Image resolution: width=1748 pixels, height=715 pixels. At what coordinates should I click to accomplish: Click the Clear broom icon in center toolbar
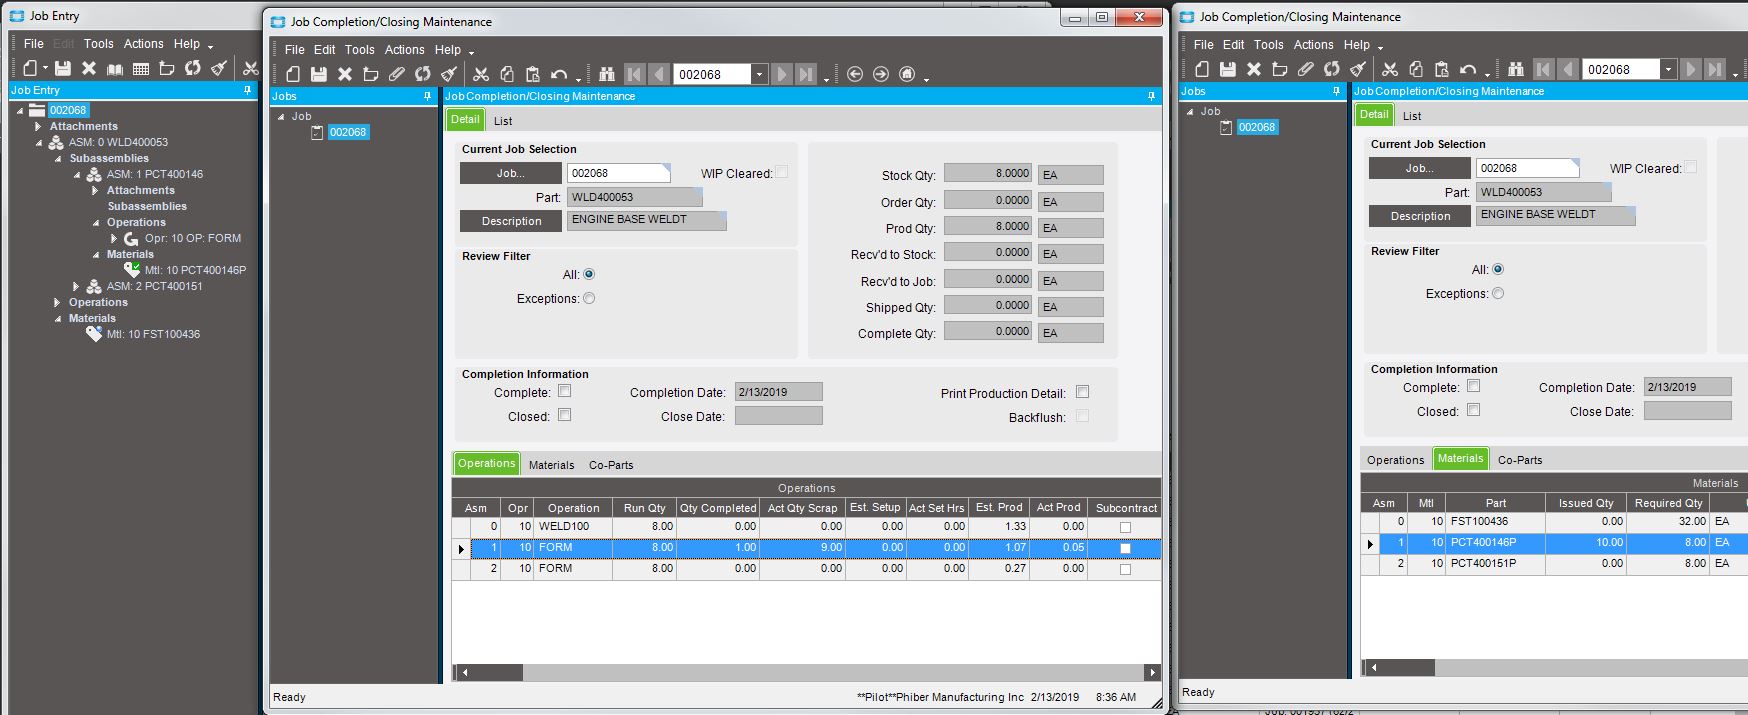(x=449, y=74)
